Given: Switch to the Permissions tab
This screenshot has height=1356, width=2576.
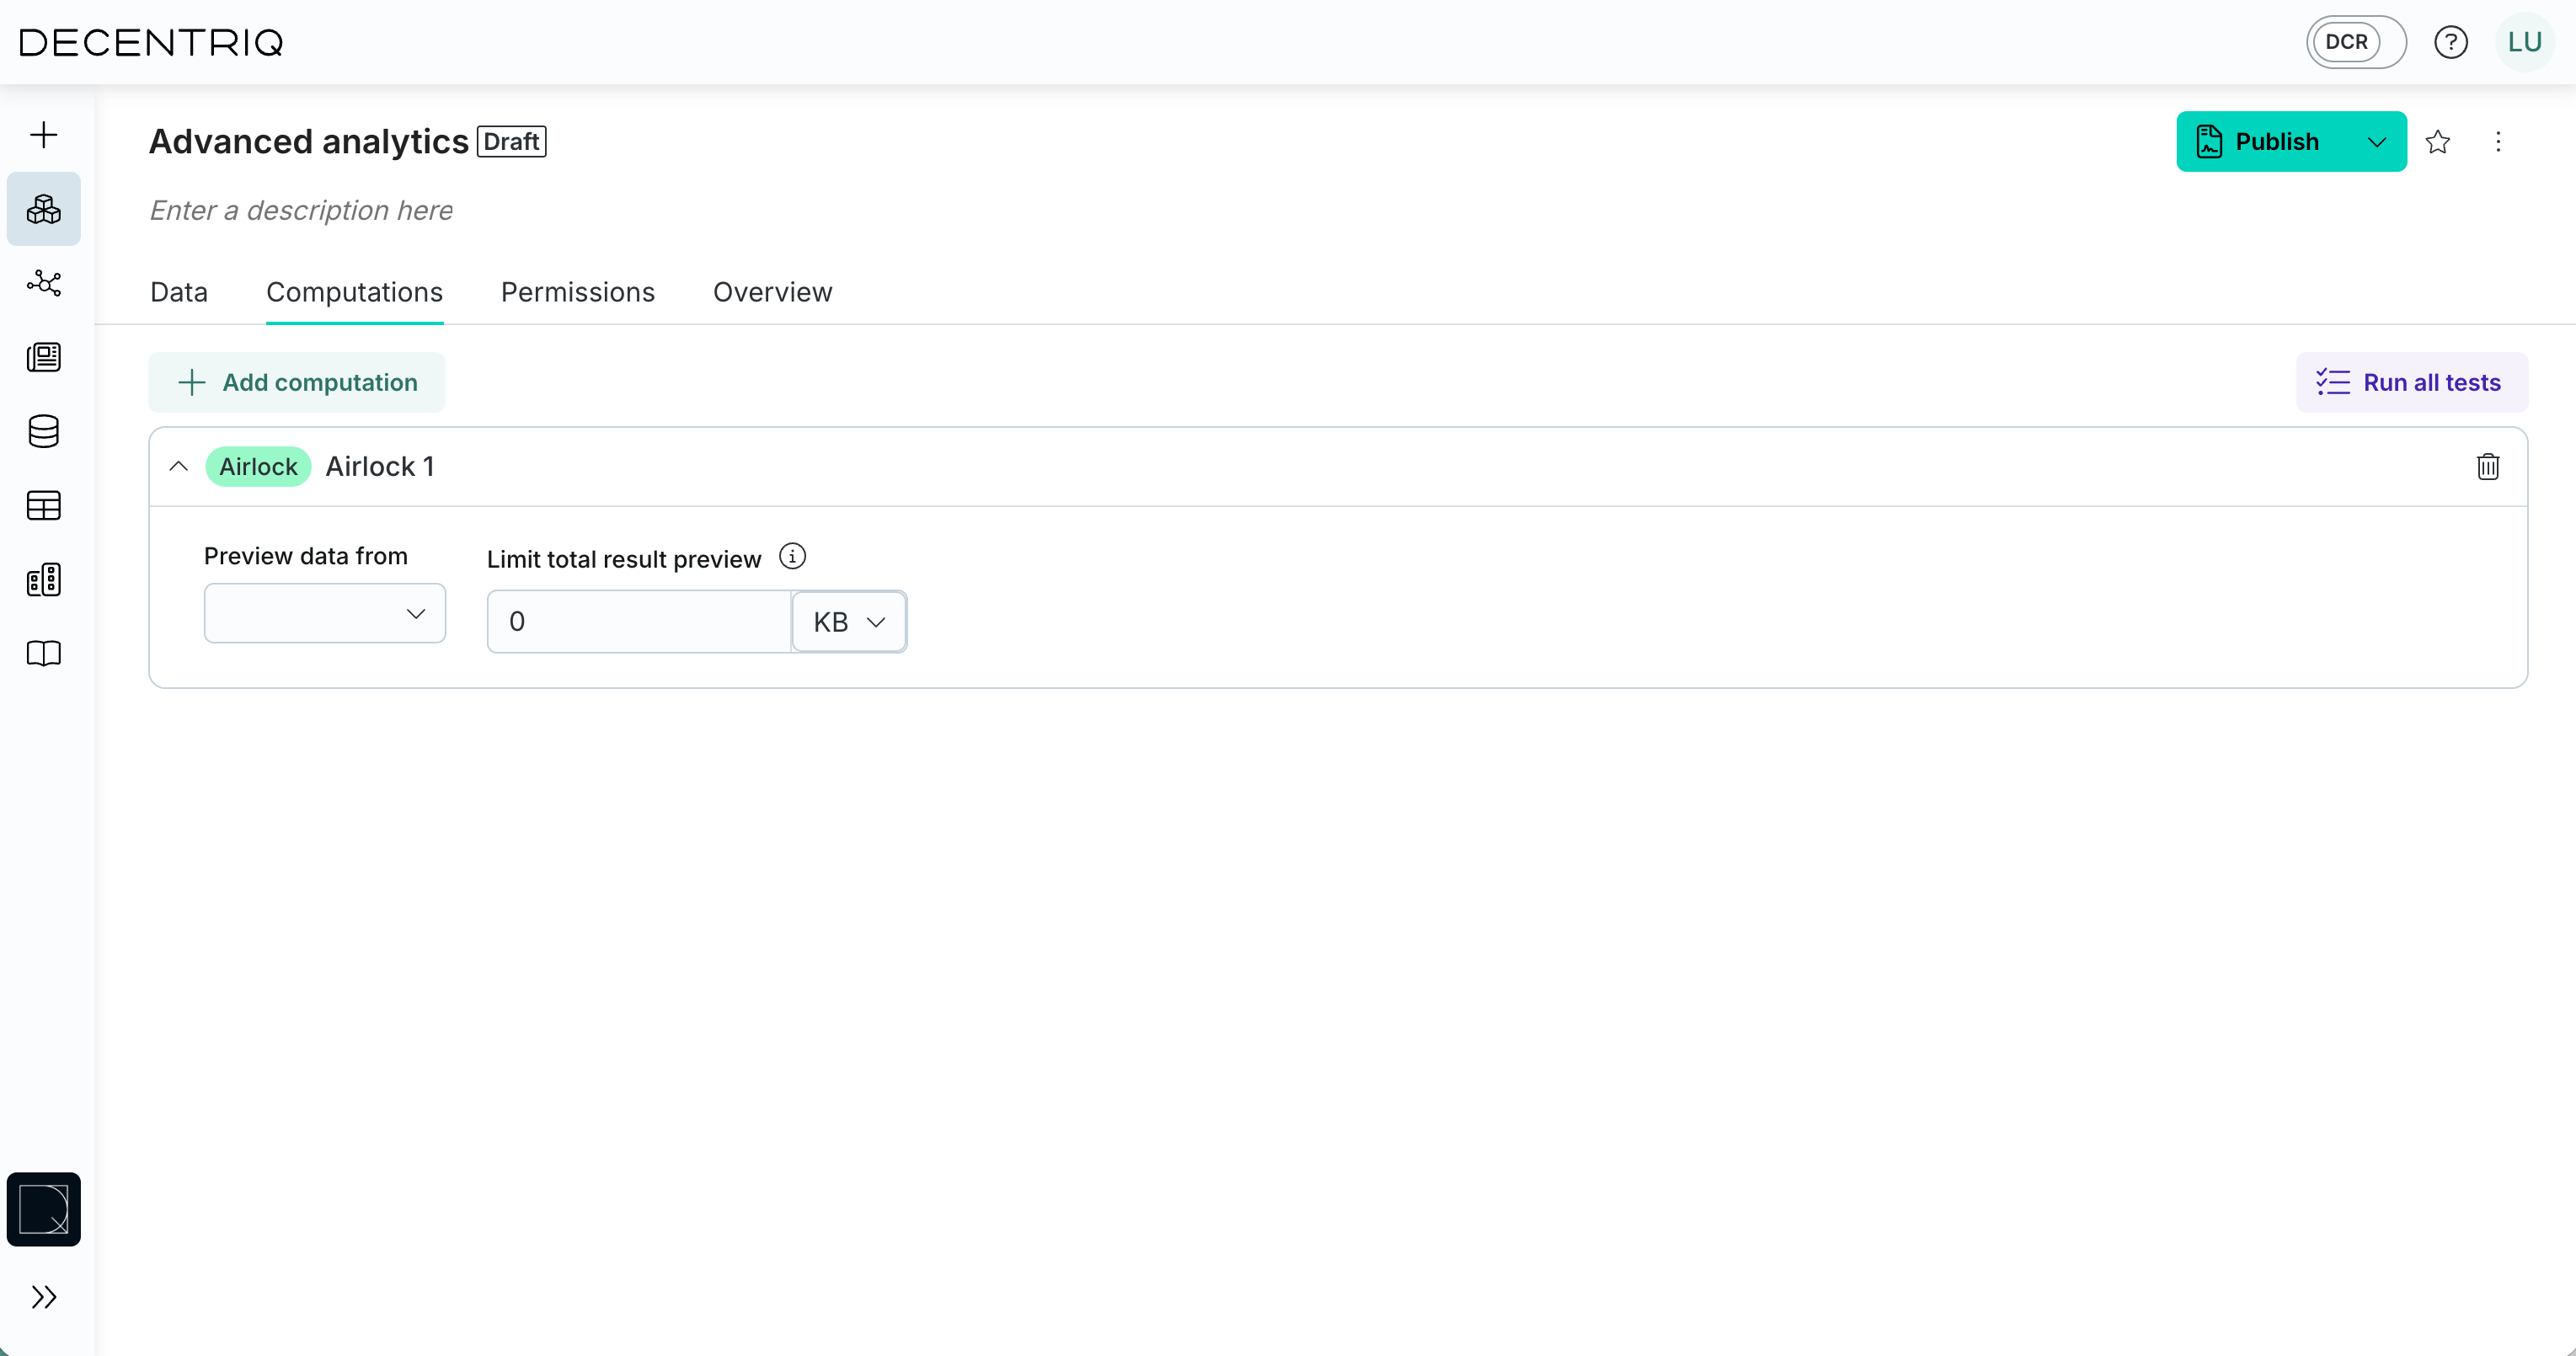Looking at the screenshot, I should tap(577, 292).
